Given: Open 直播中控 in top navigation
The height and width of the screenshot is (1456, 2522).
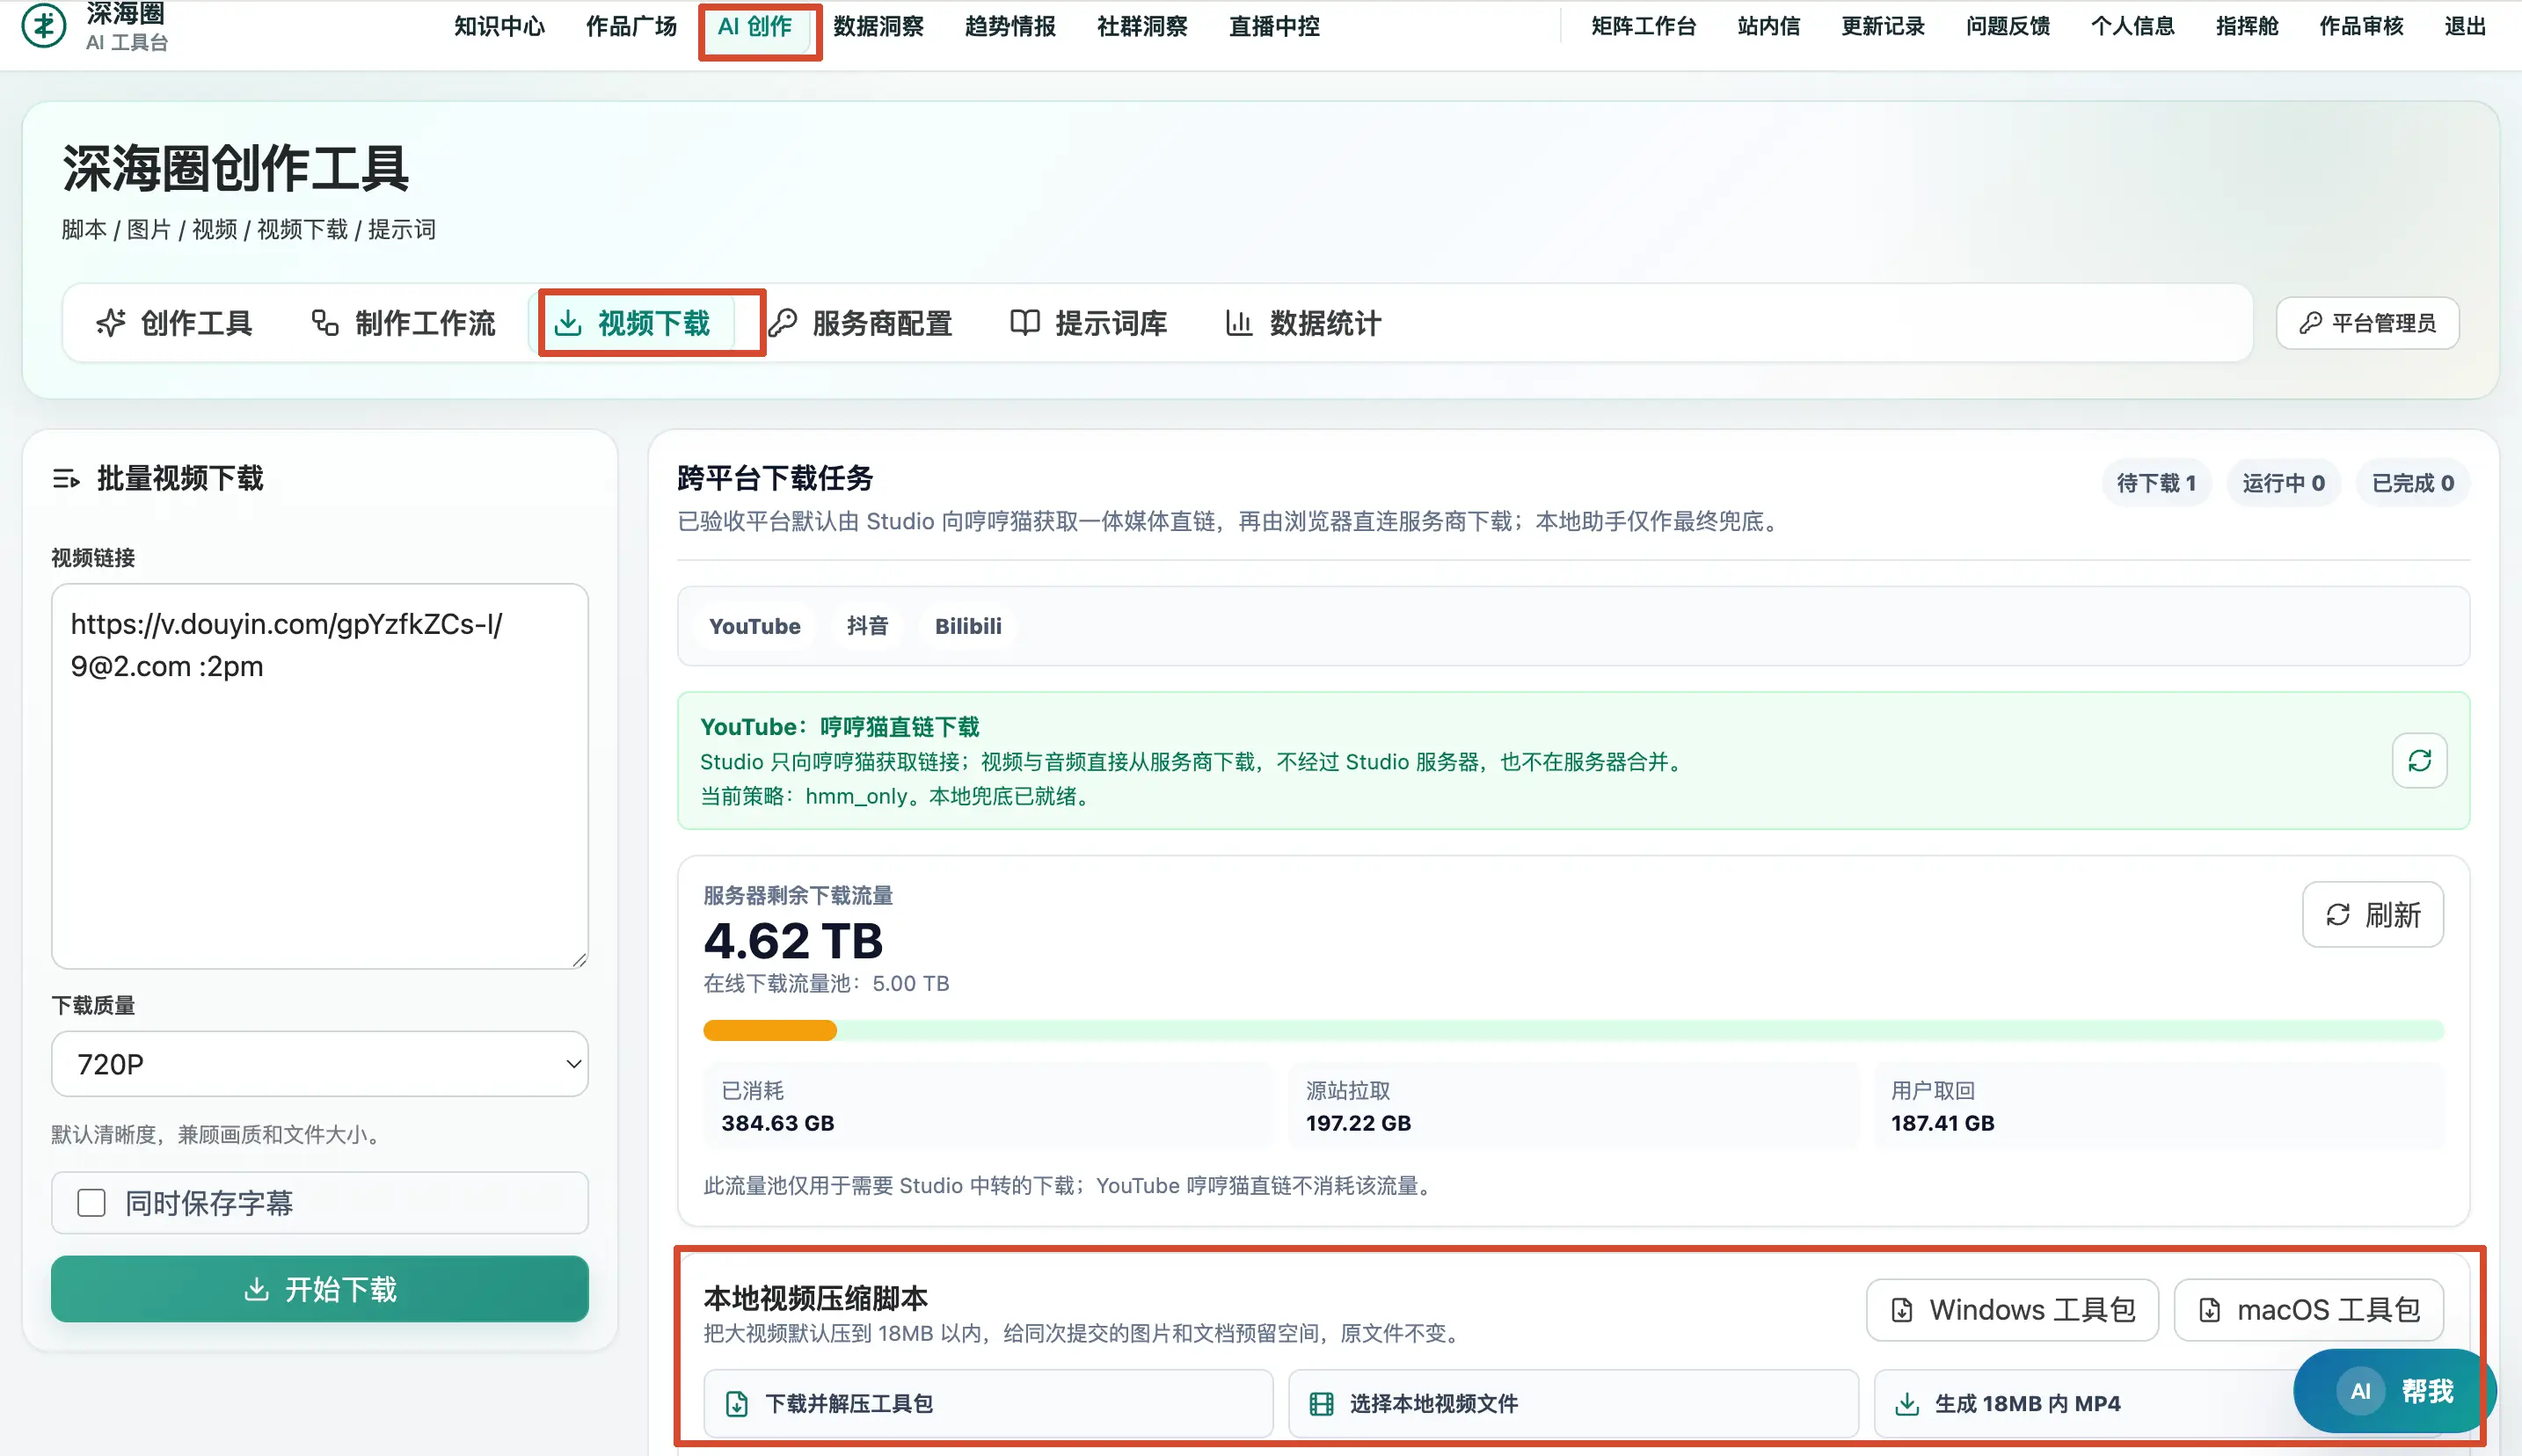Looking at the screenshot, I should click(1274, 26).
